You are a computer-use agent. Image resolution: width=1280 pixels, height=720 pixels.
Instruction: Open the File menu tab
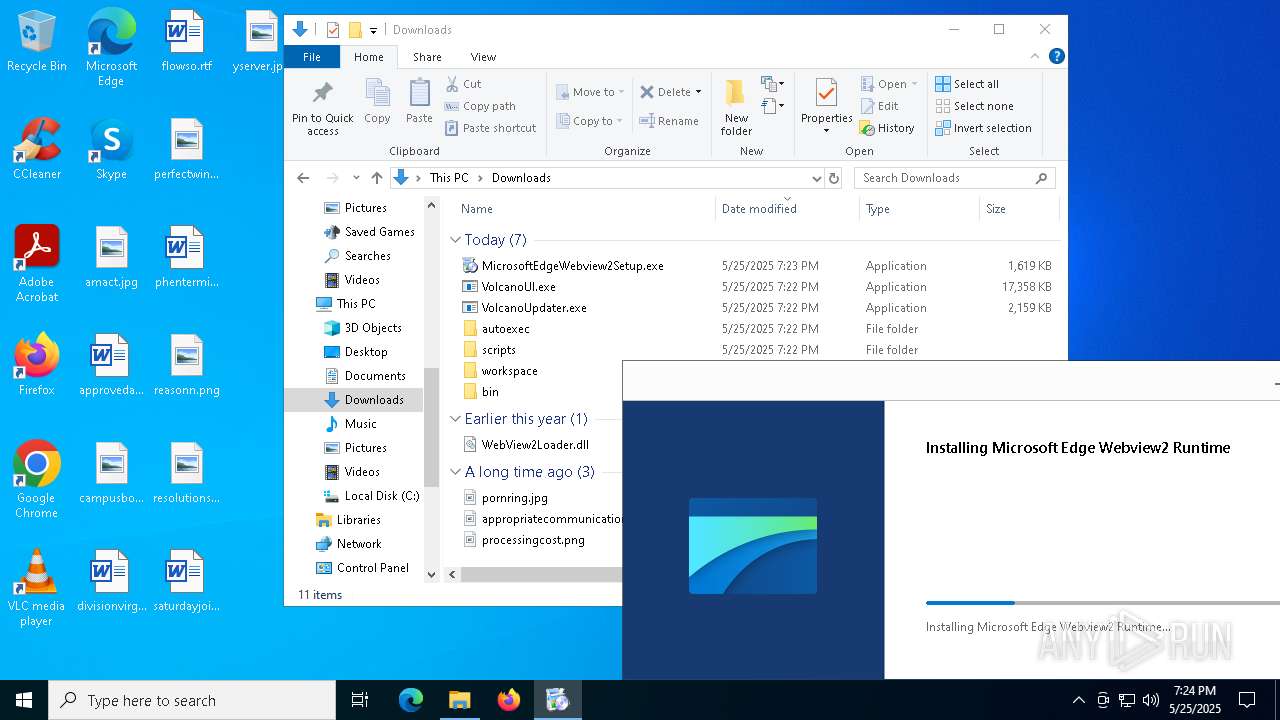pos(312,57)
